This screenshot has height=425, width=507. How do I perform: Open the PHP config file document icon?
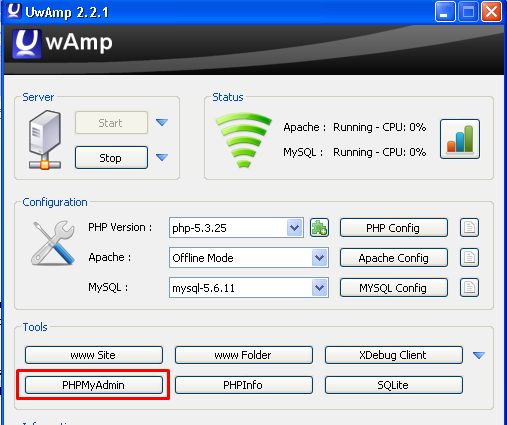point(469,228)
